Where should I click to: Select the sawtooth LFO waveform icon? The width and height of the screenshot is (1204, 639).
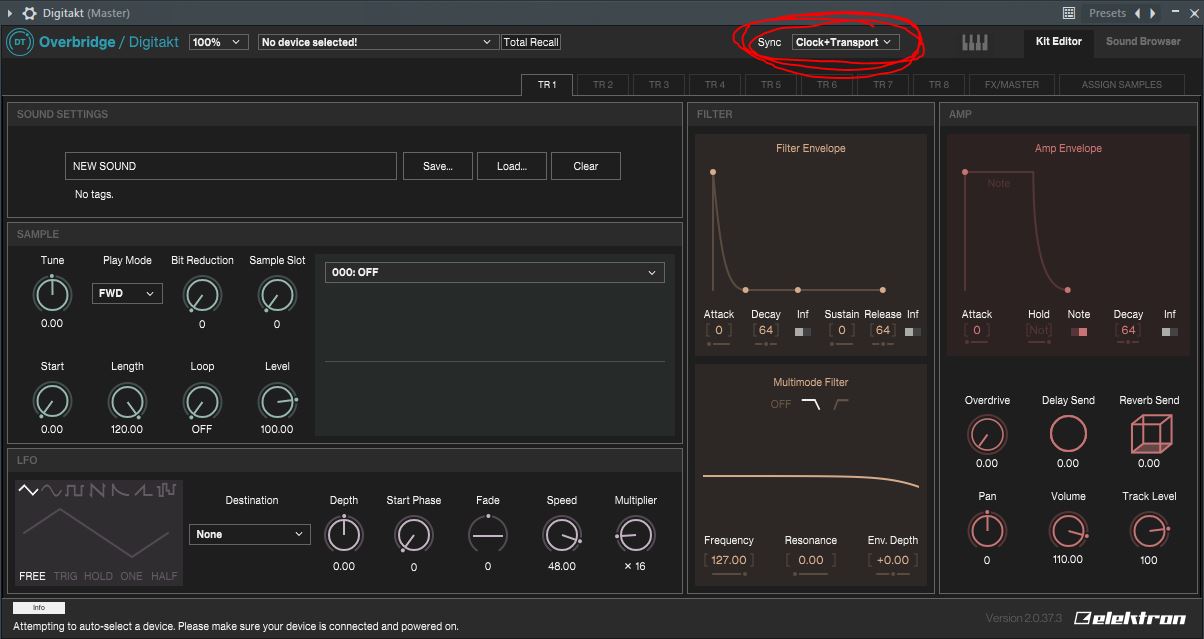(97, 490)
